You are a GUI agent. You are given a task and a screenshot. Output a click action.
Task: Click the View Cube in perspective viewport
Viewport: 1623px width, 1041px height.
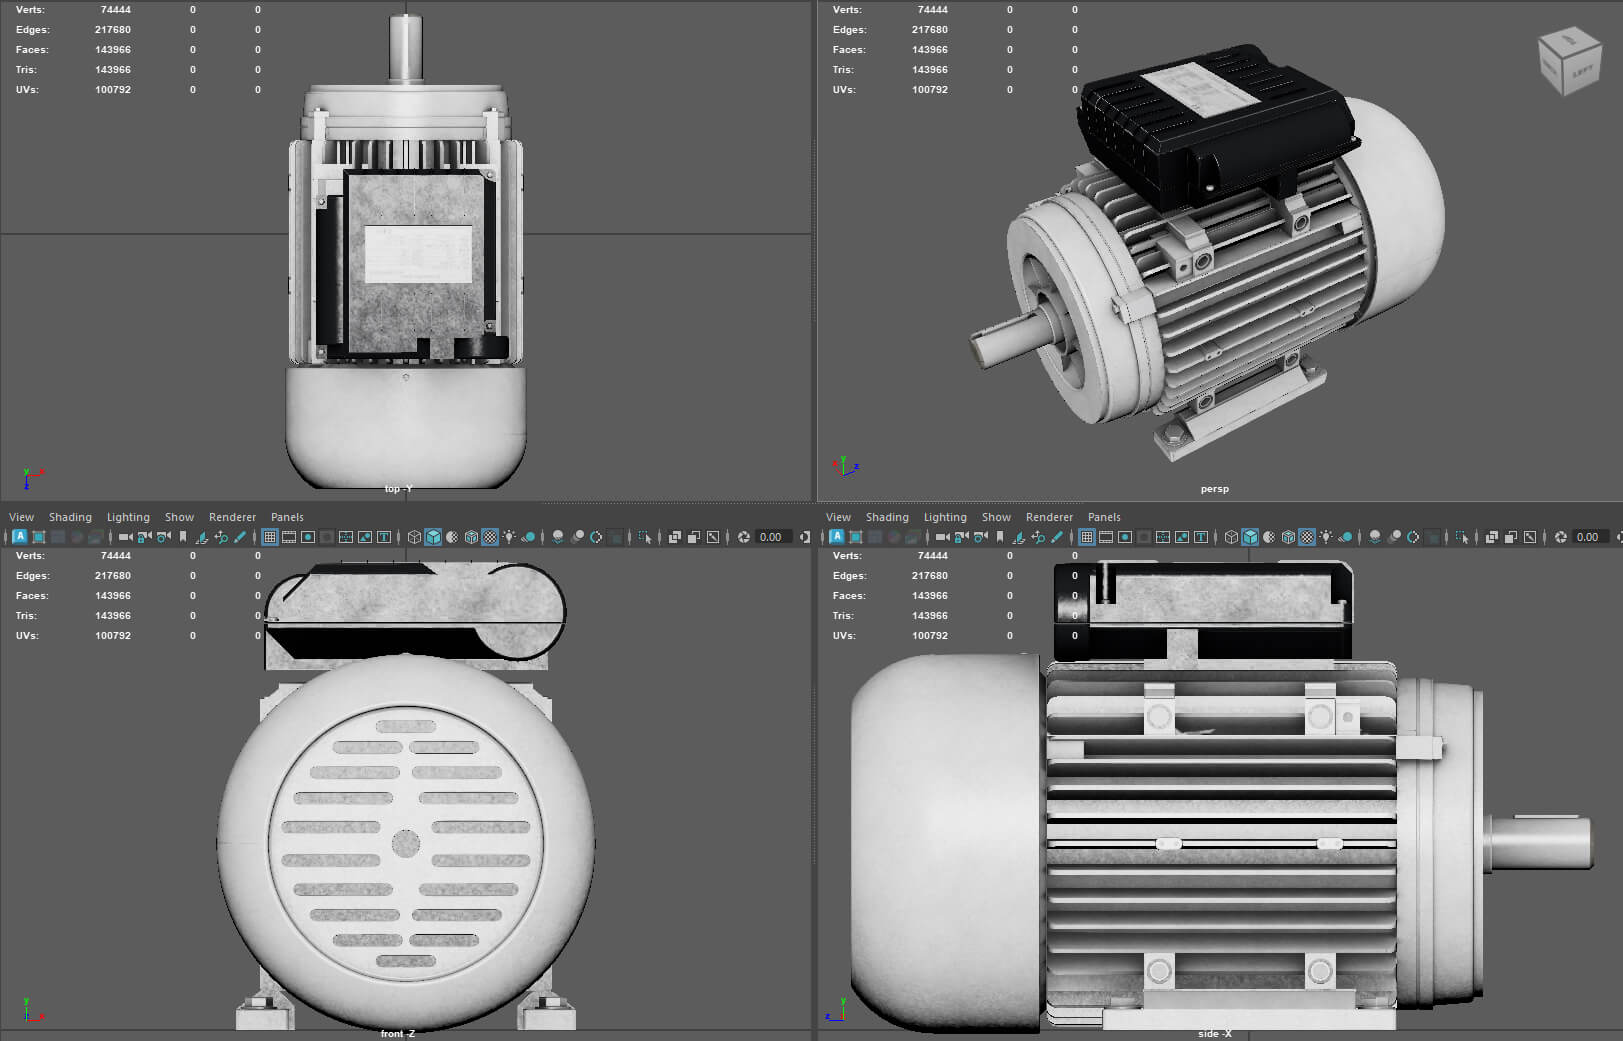click(x=1569, y=60)
